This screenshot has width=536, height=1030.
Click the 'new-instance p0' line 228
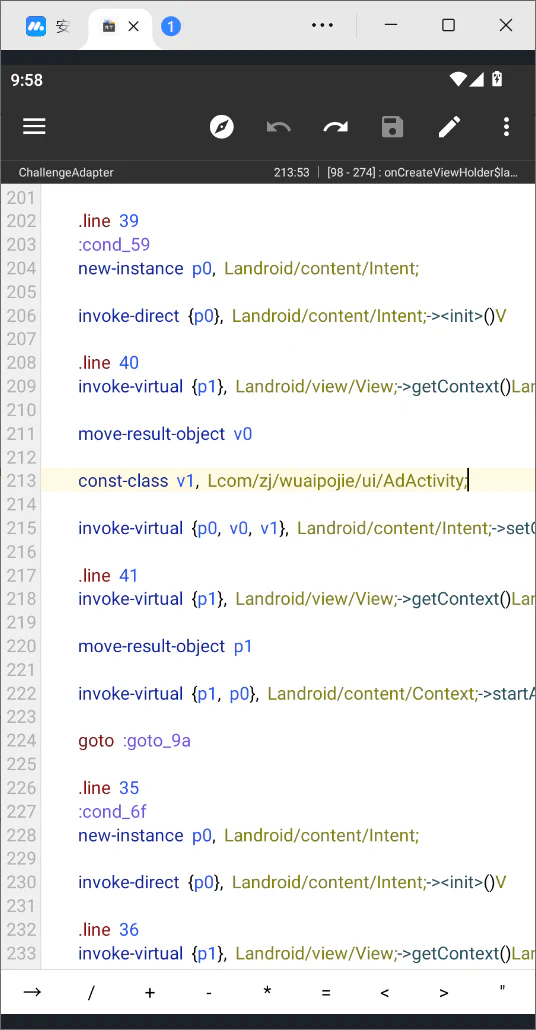248,836
